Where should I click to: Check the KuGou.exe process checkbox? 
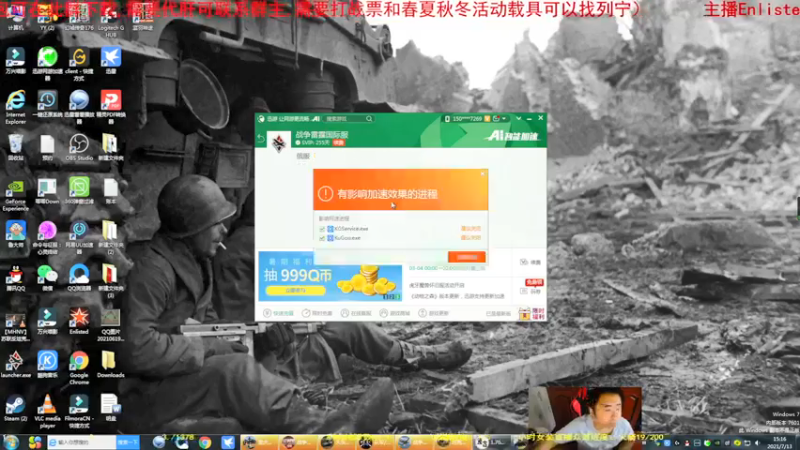(322, 238)
